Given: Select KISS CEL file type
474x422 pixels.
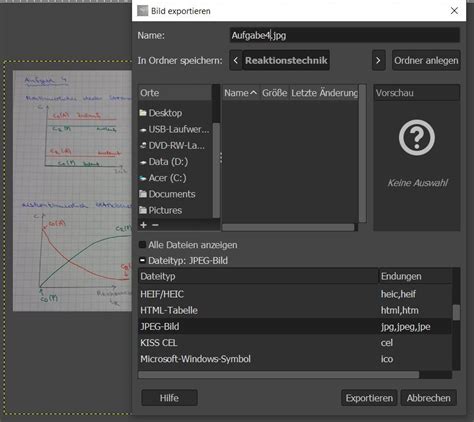Looking at the screenshot, I should click(x=295, y=343).
